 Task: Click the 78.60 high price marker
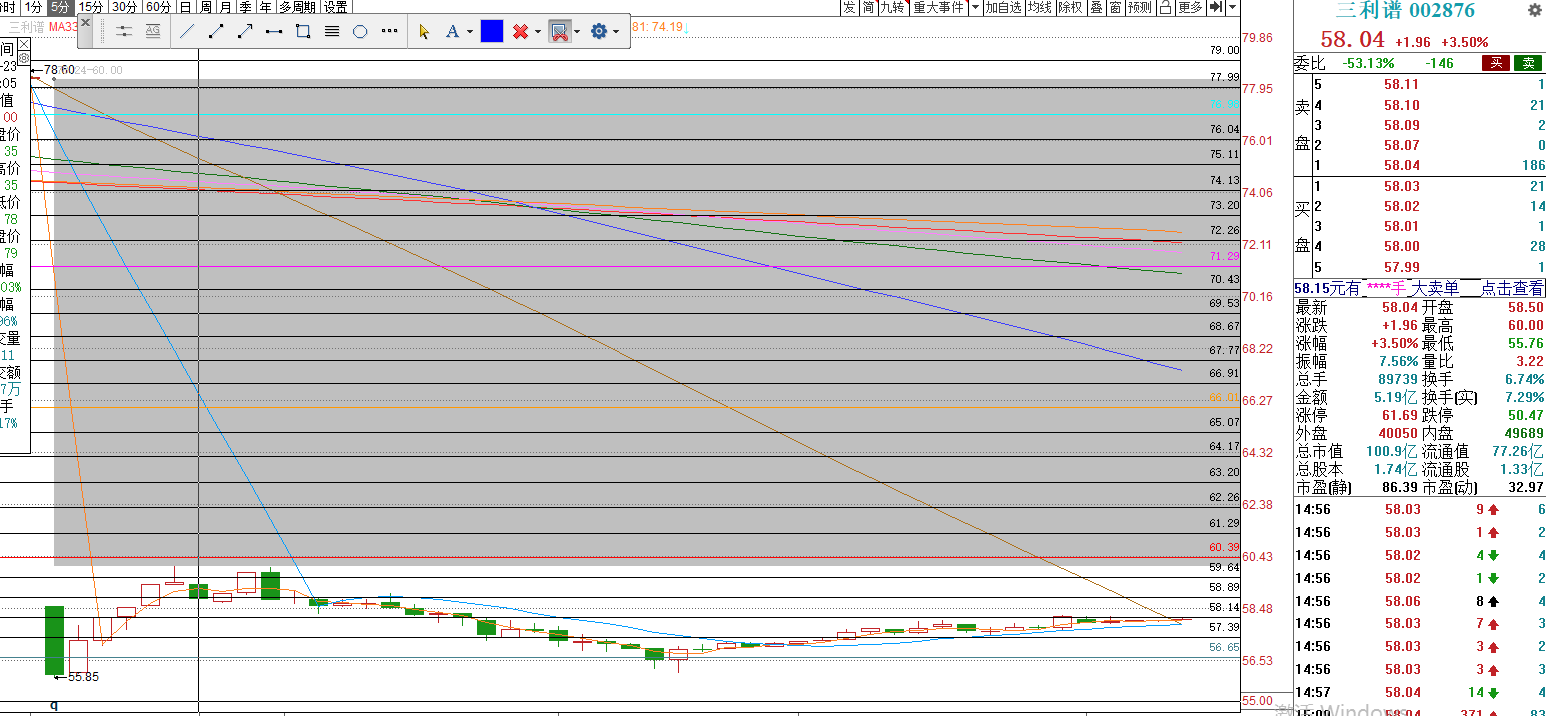click(59, 69)
